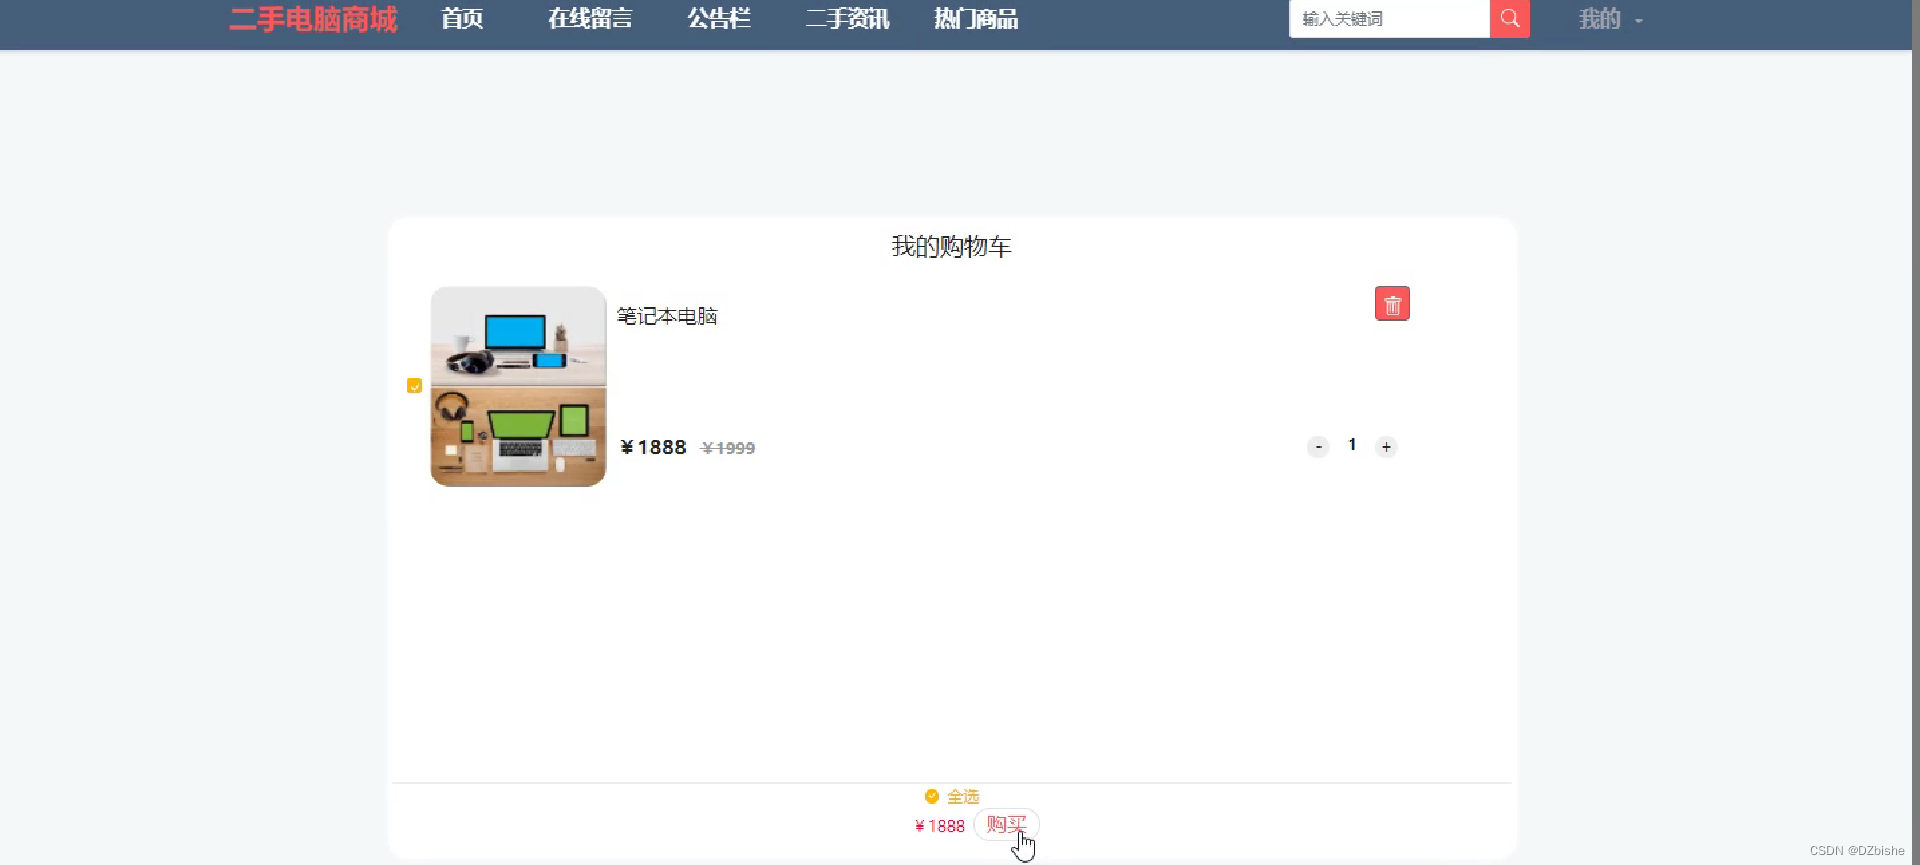Click the quantity value 1
Image resolution: width=1920 pixels, height=865 pixels.
click(x=1352, y=445)
